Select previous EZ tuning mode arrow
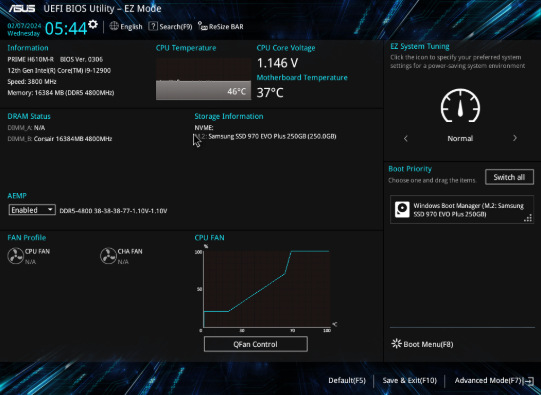 (406, 138)
